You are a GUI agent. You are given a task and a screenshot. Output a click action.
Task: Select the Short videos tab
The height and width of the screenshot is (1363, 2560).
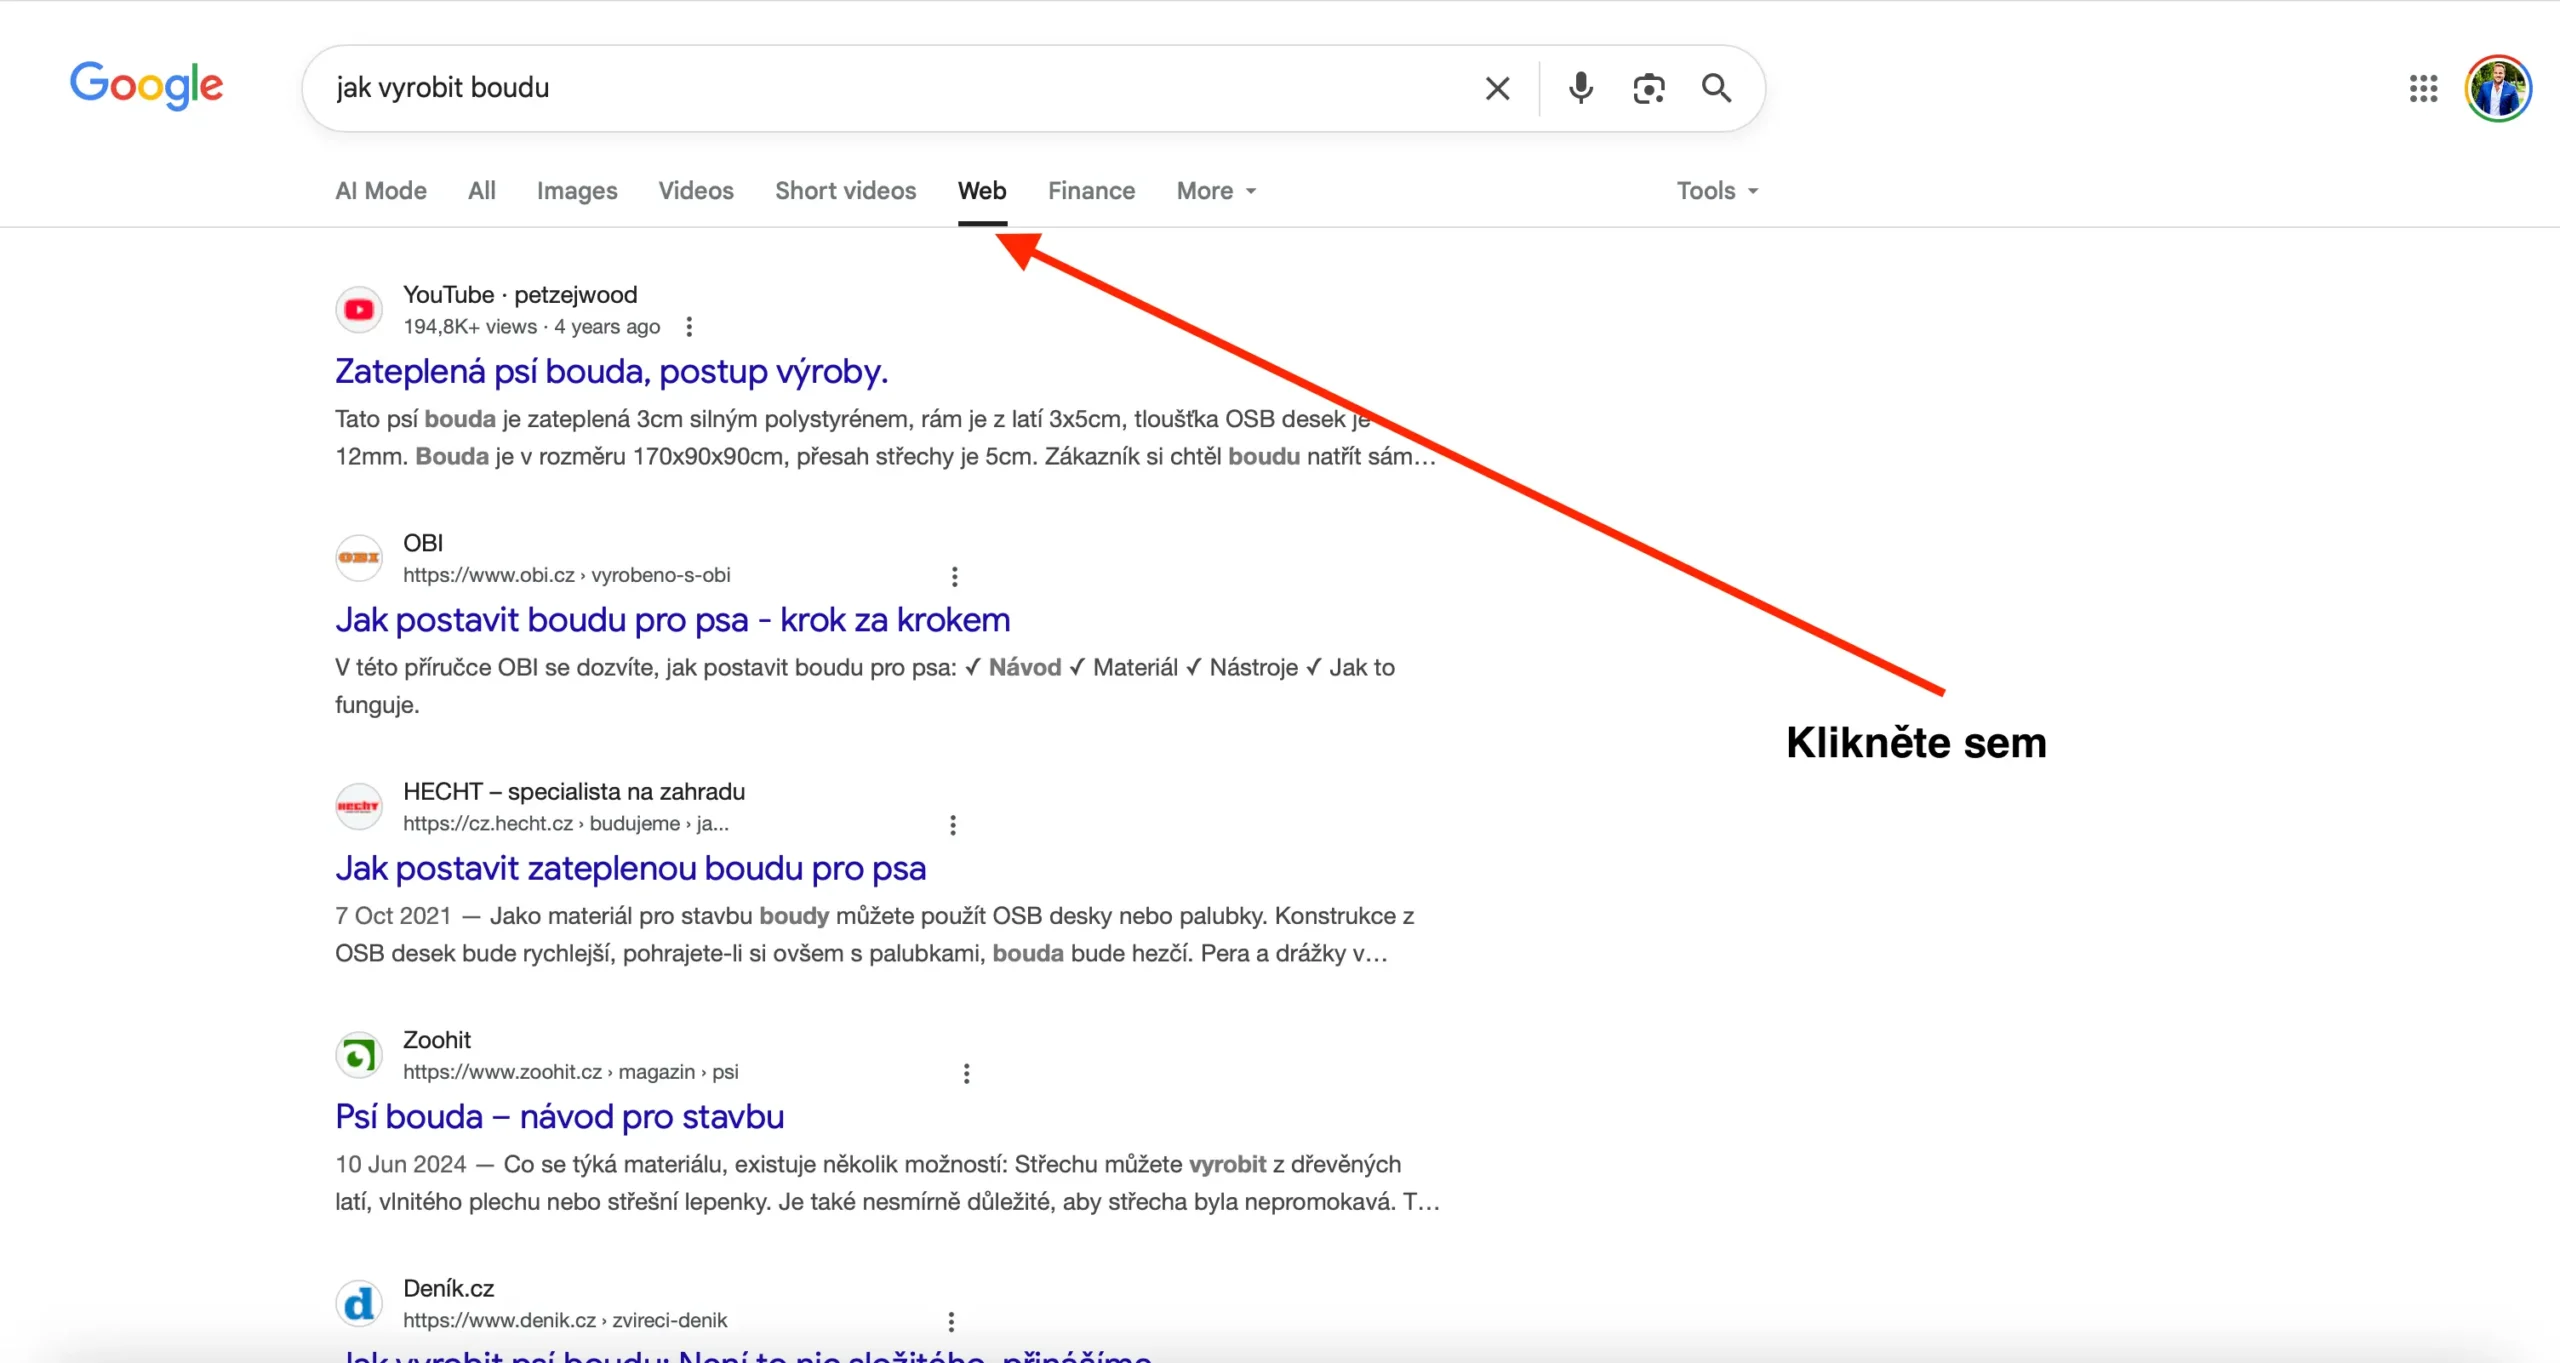coord(845,191)
